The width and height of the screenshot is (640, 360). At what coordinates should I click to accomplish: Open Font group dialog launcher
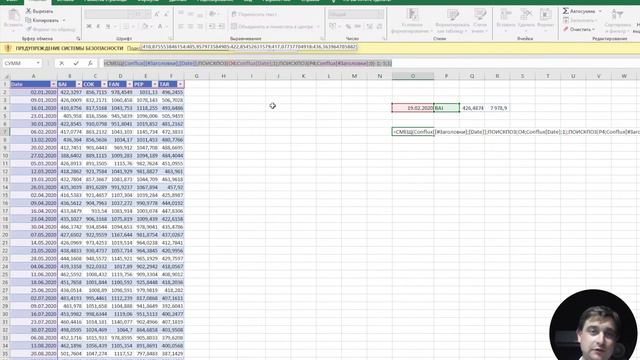170,38
